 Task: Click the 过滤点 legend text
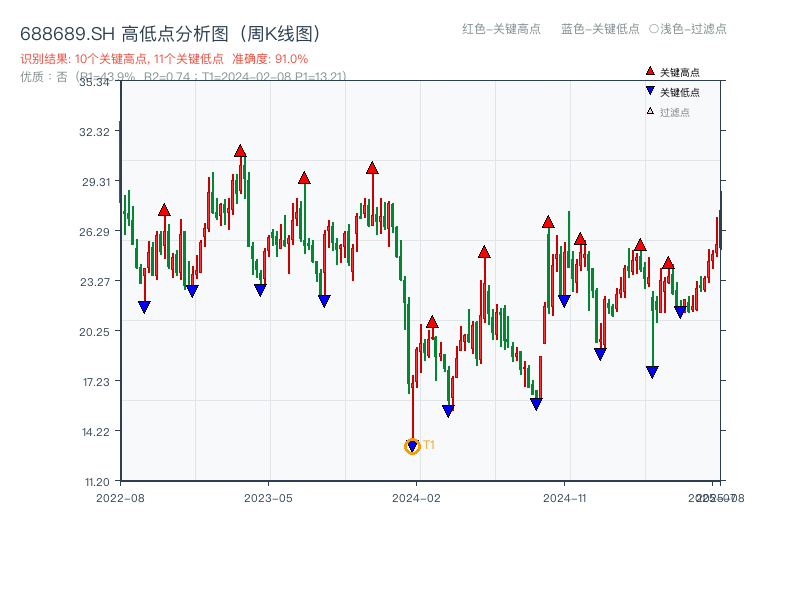[674, 112]
